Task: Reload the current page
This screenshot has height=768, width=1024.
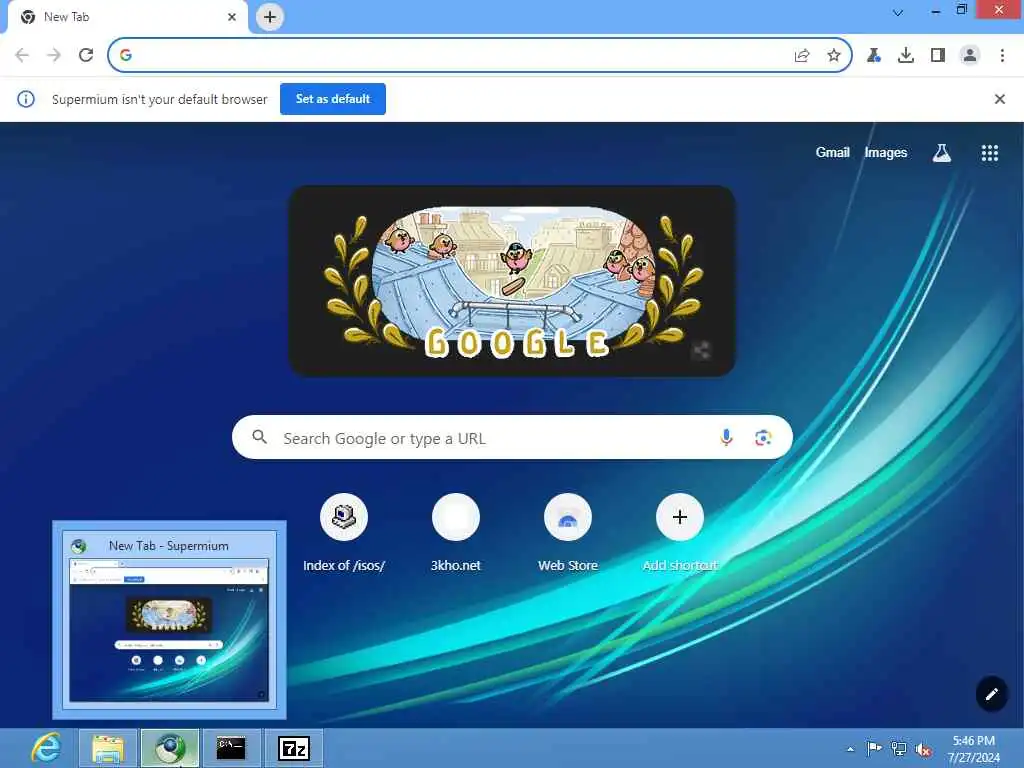Action: (x=86, y=55)
